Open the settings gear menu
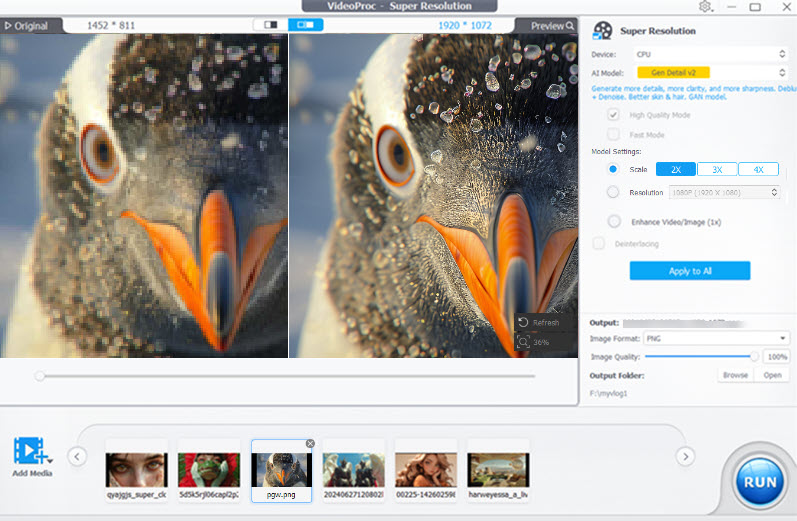 tap(706, 7)
